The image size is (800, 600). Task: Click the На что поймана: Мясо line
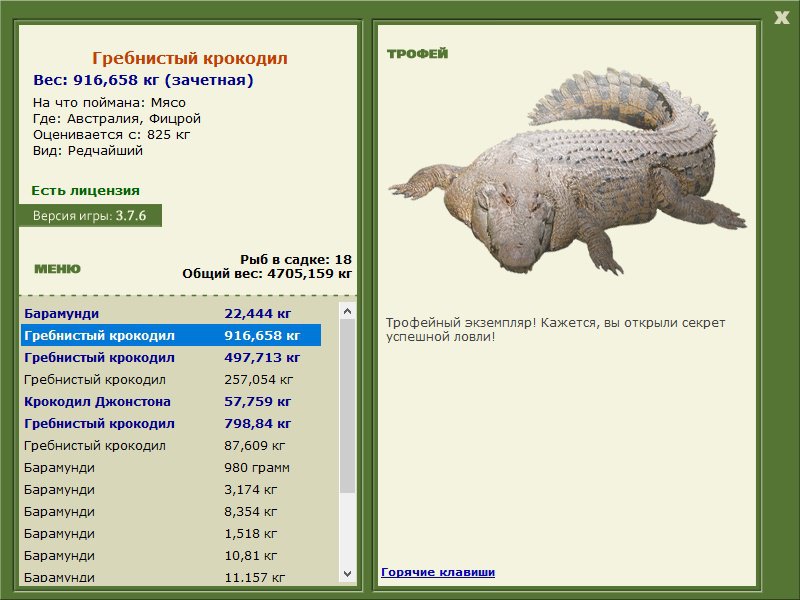[109, 103]
